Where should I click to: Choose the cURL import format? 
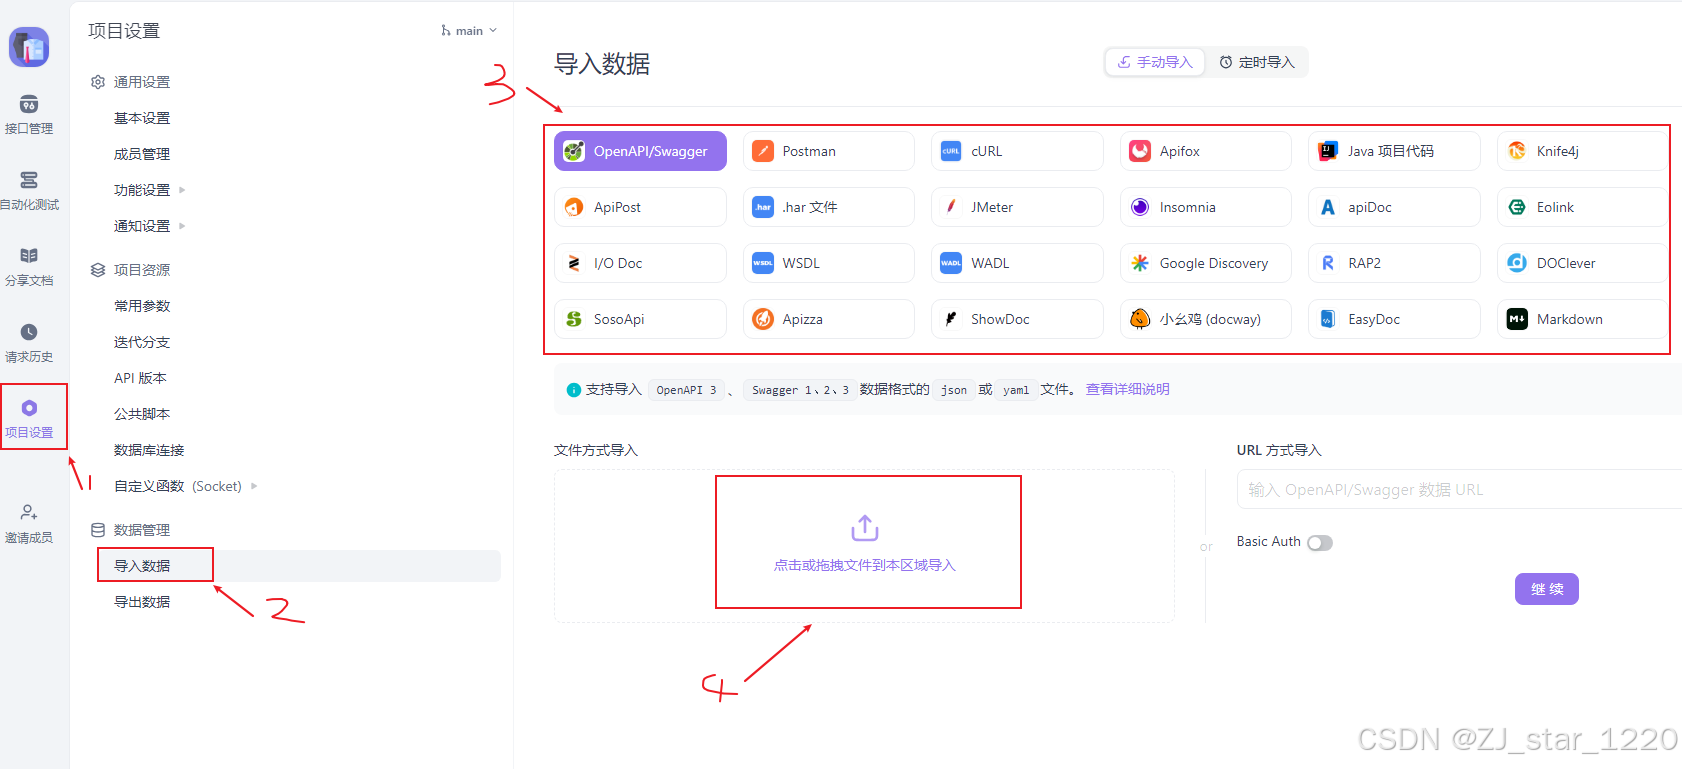pos(1017,151)
